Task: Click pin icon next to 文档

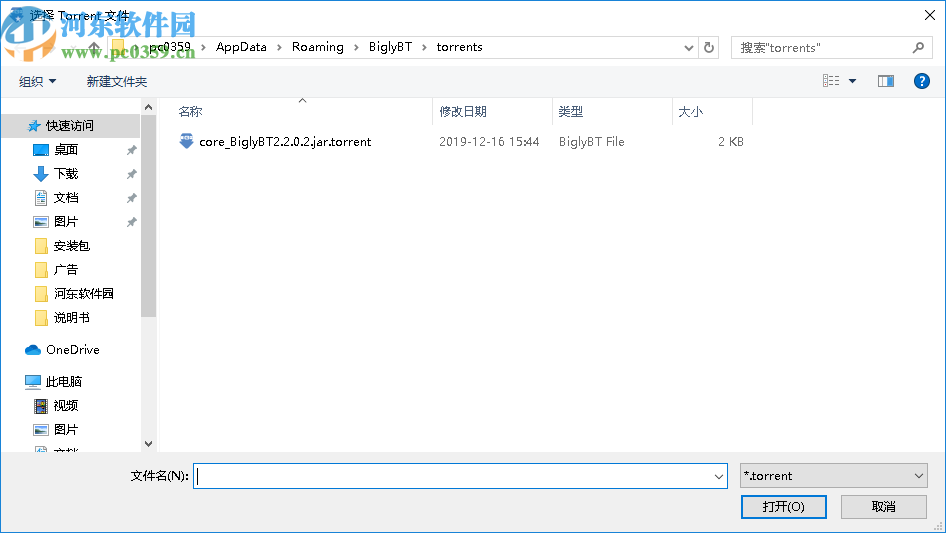Action: (131, 198)
